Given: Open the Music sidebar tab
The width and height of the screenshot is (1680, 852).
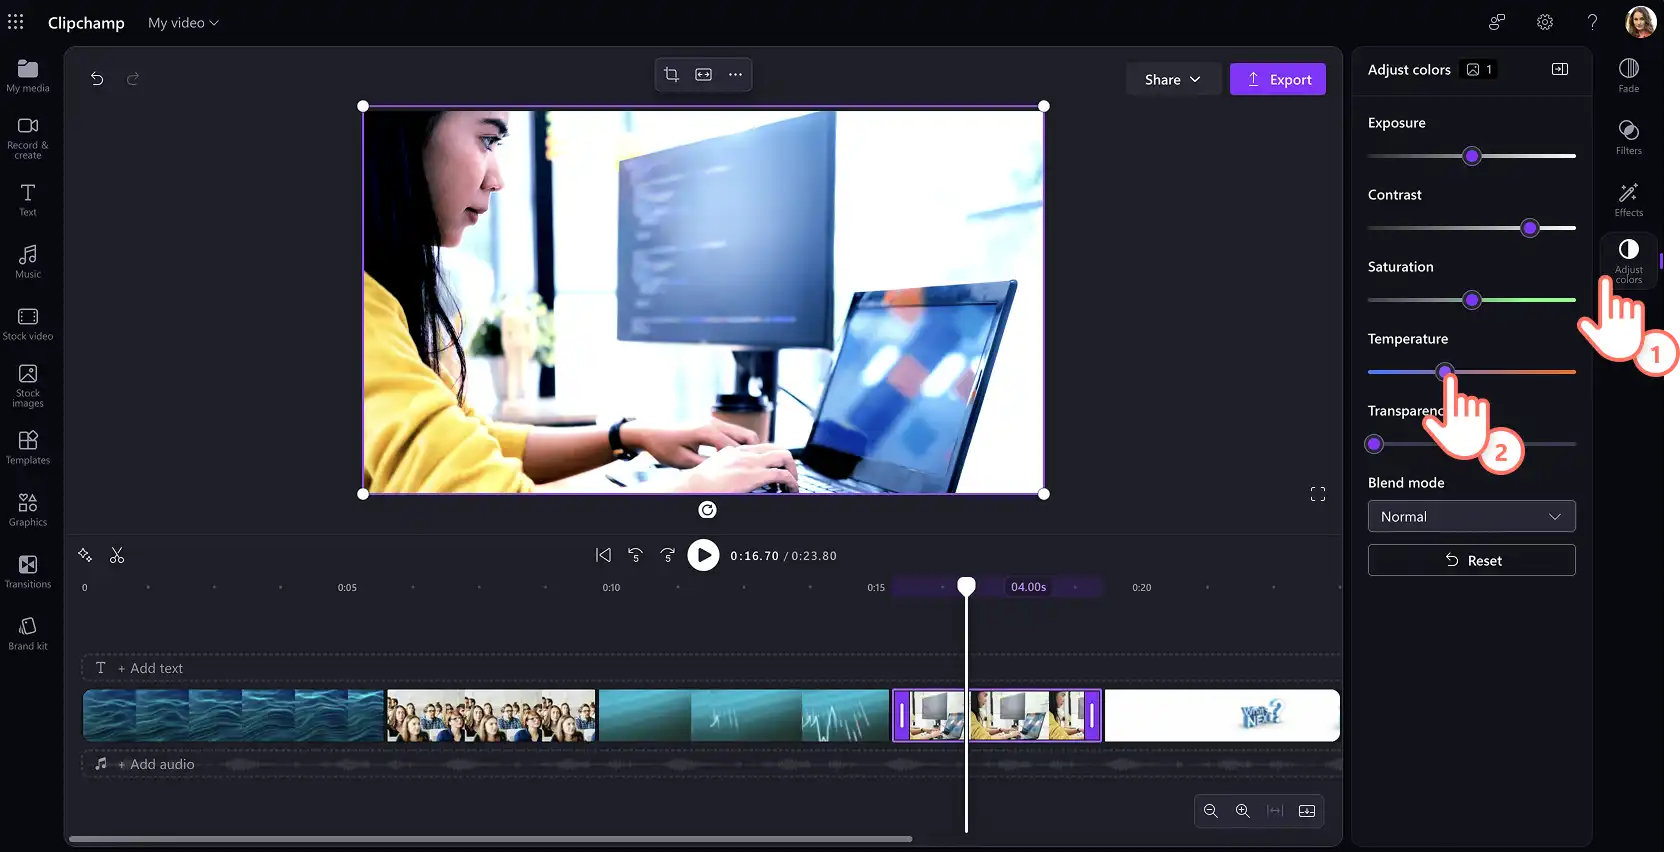Looking at the screenshot, I should [28, 261].
